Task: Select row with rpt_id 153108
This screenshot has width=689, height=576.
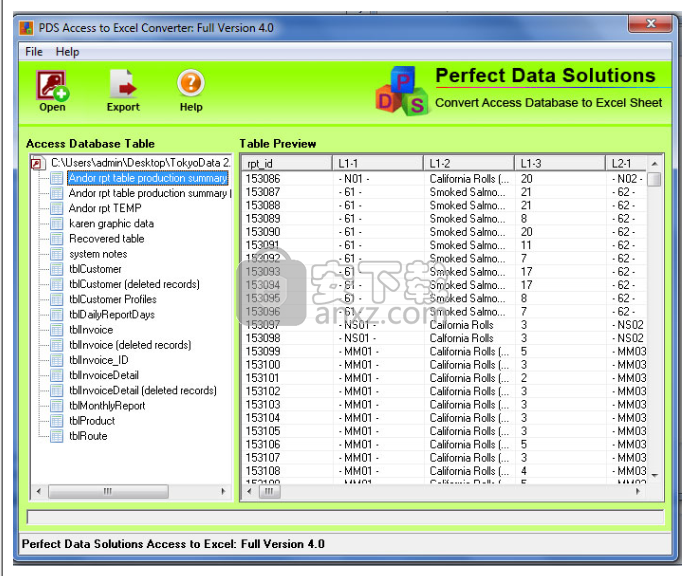Action: [x=444, y=471]
